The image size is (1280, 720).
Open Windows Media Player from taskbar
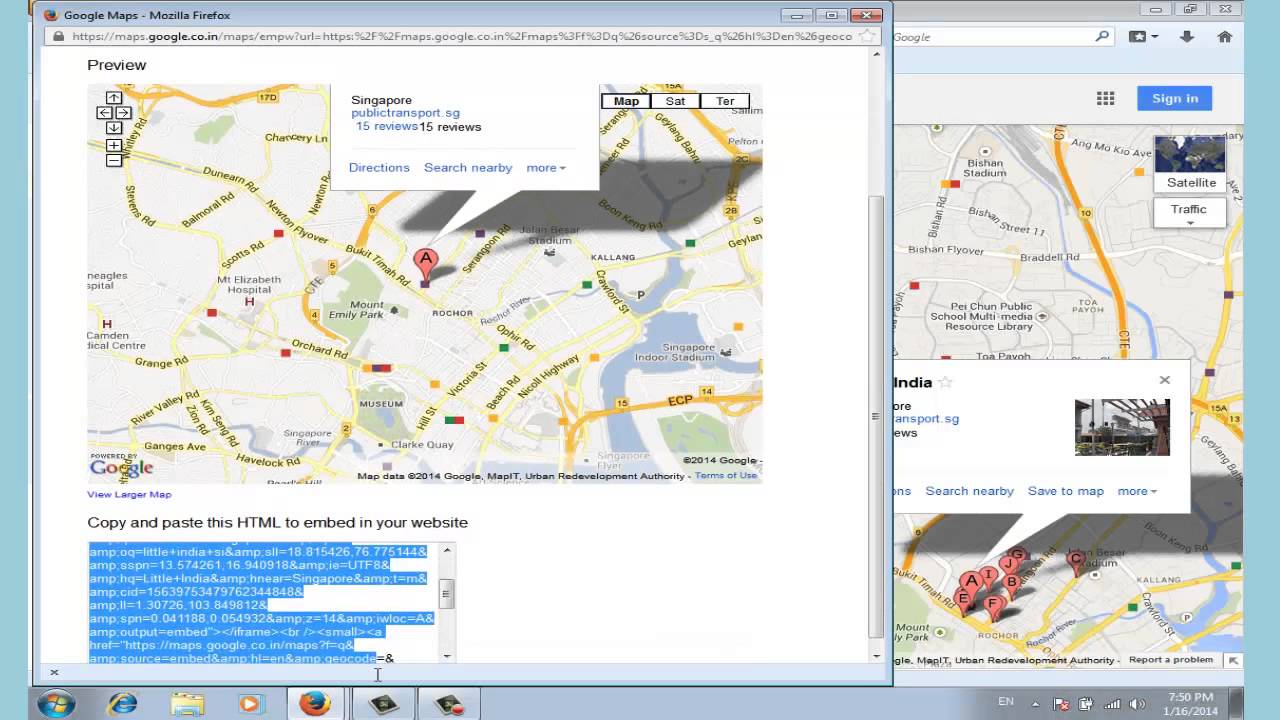[x=250, y=704]
